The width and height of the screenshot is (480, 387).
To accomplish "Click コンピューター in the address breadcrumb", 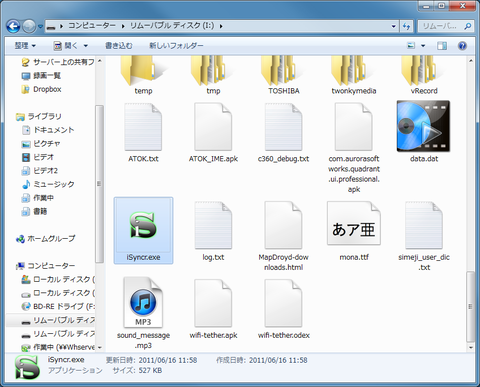I will pyautogui.click(x=92, y=26).
